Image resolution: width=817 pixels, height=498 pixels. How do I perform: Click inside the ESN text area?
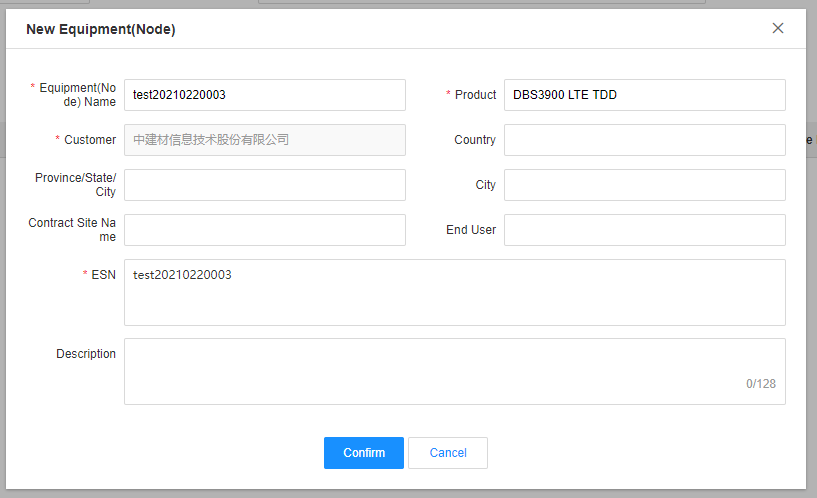[x=455, y=292]
